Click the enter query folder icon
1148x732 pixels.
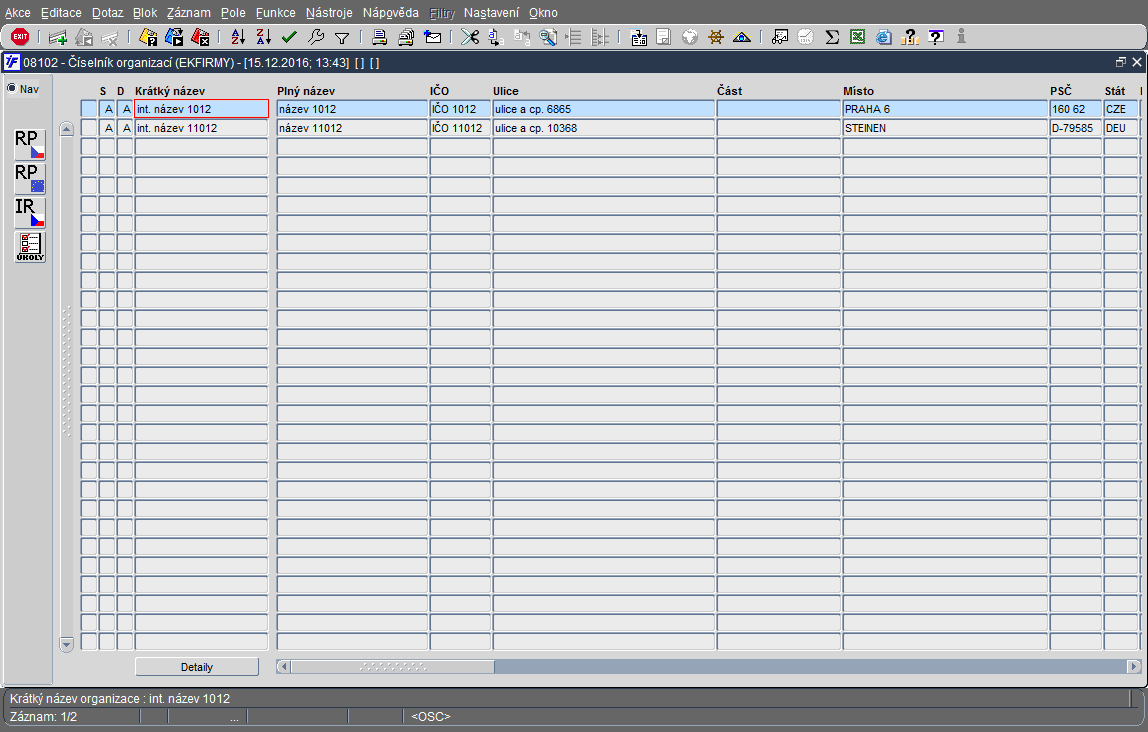(x=148, y=37)
